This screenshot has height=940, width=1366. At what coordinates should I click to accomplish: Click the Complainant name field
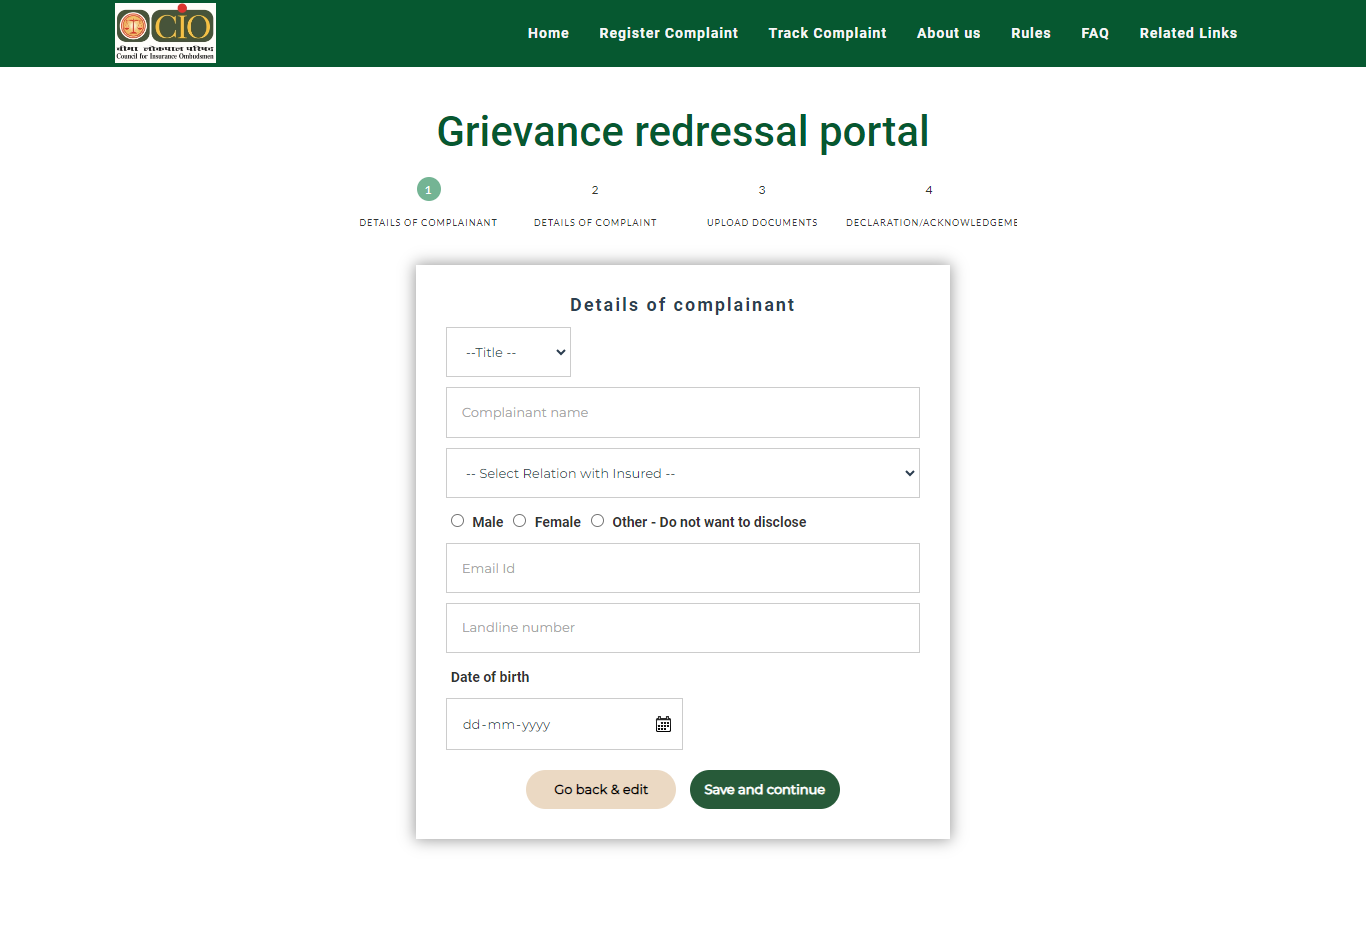click(682, 412)
